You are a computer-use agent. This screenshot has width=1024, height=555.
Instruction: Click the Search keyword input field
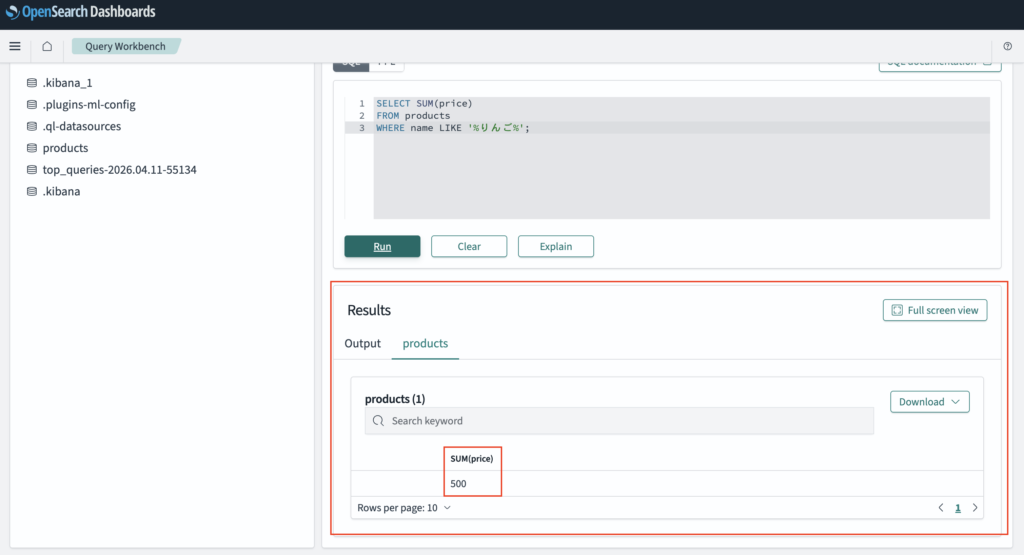[x=620, y=421]
